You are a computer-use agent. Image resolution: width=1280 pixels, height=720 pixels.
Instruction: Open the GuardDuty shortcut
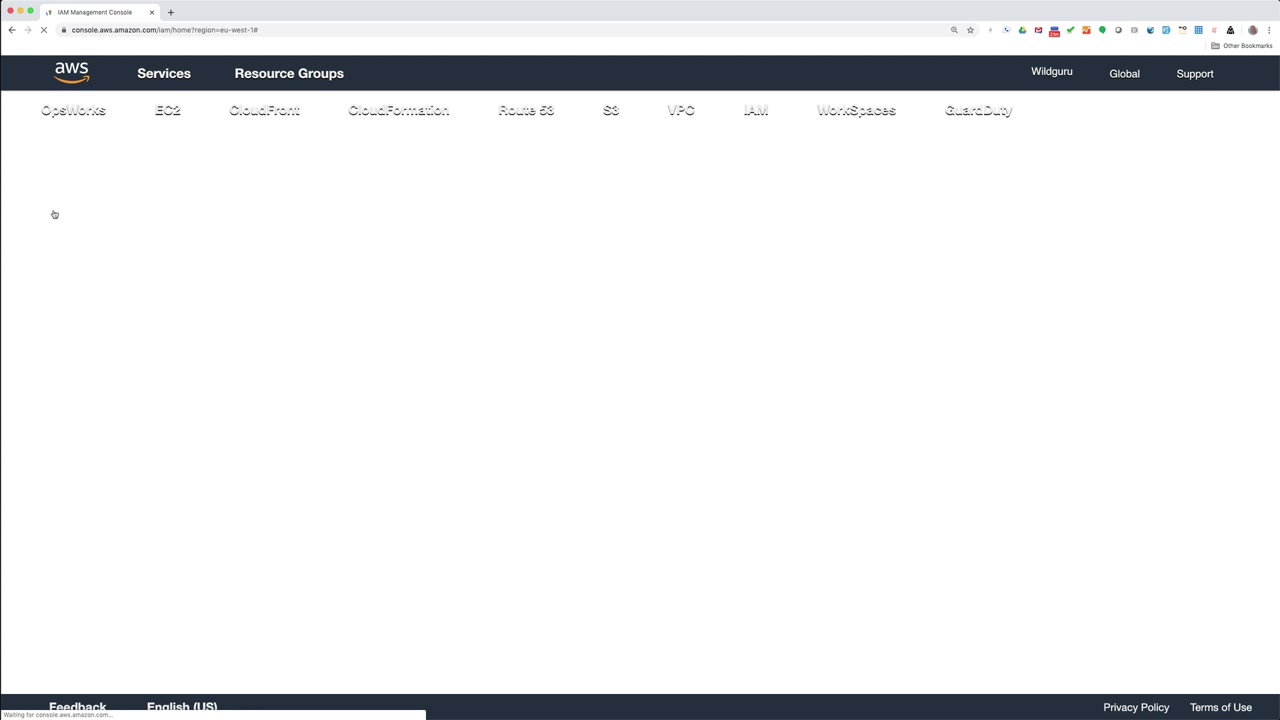978,110
